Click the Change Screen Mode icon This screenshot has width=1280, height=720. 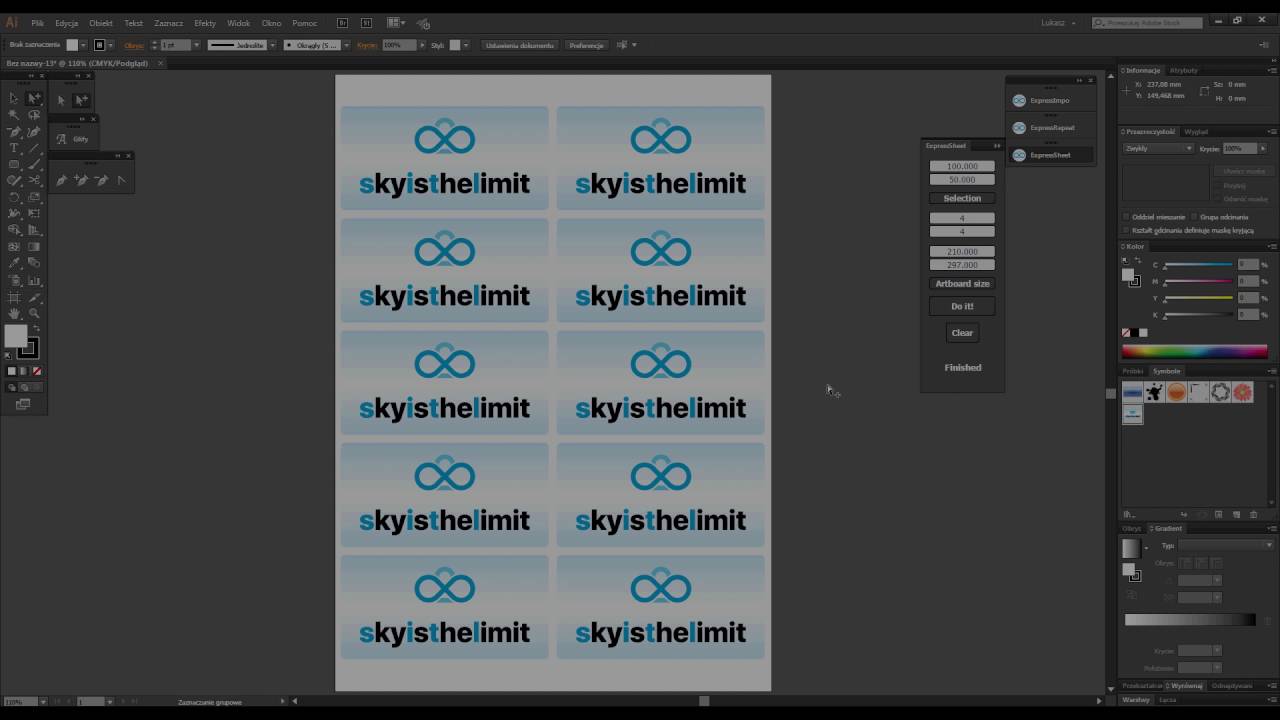[23, 404]
